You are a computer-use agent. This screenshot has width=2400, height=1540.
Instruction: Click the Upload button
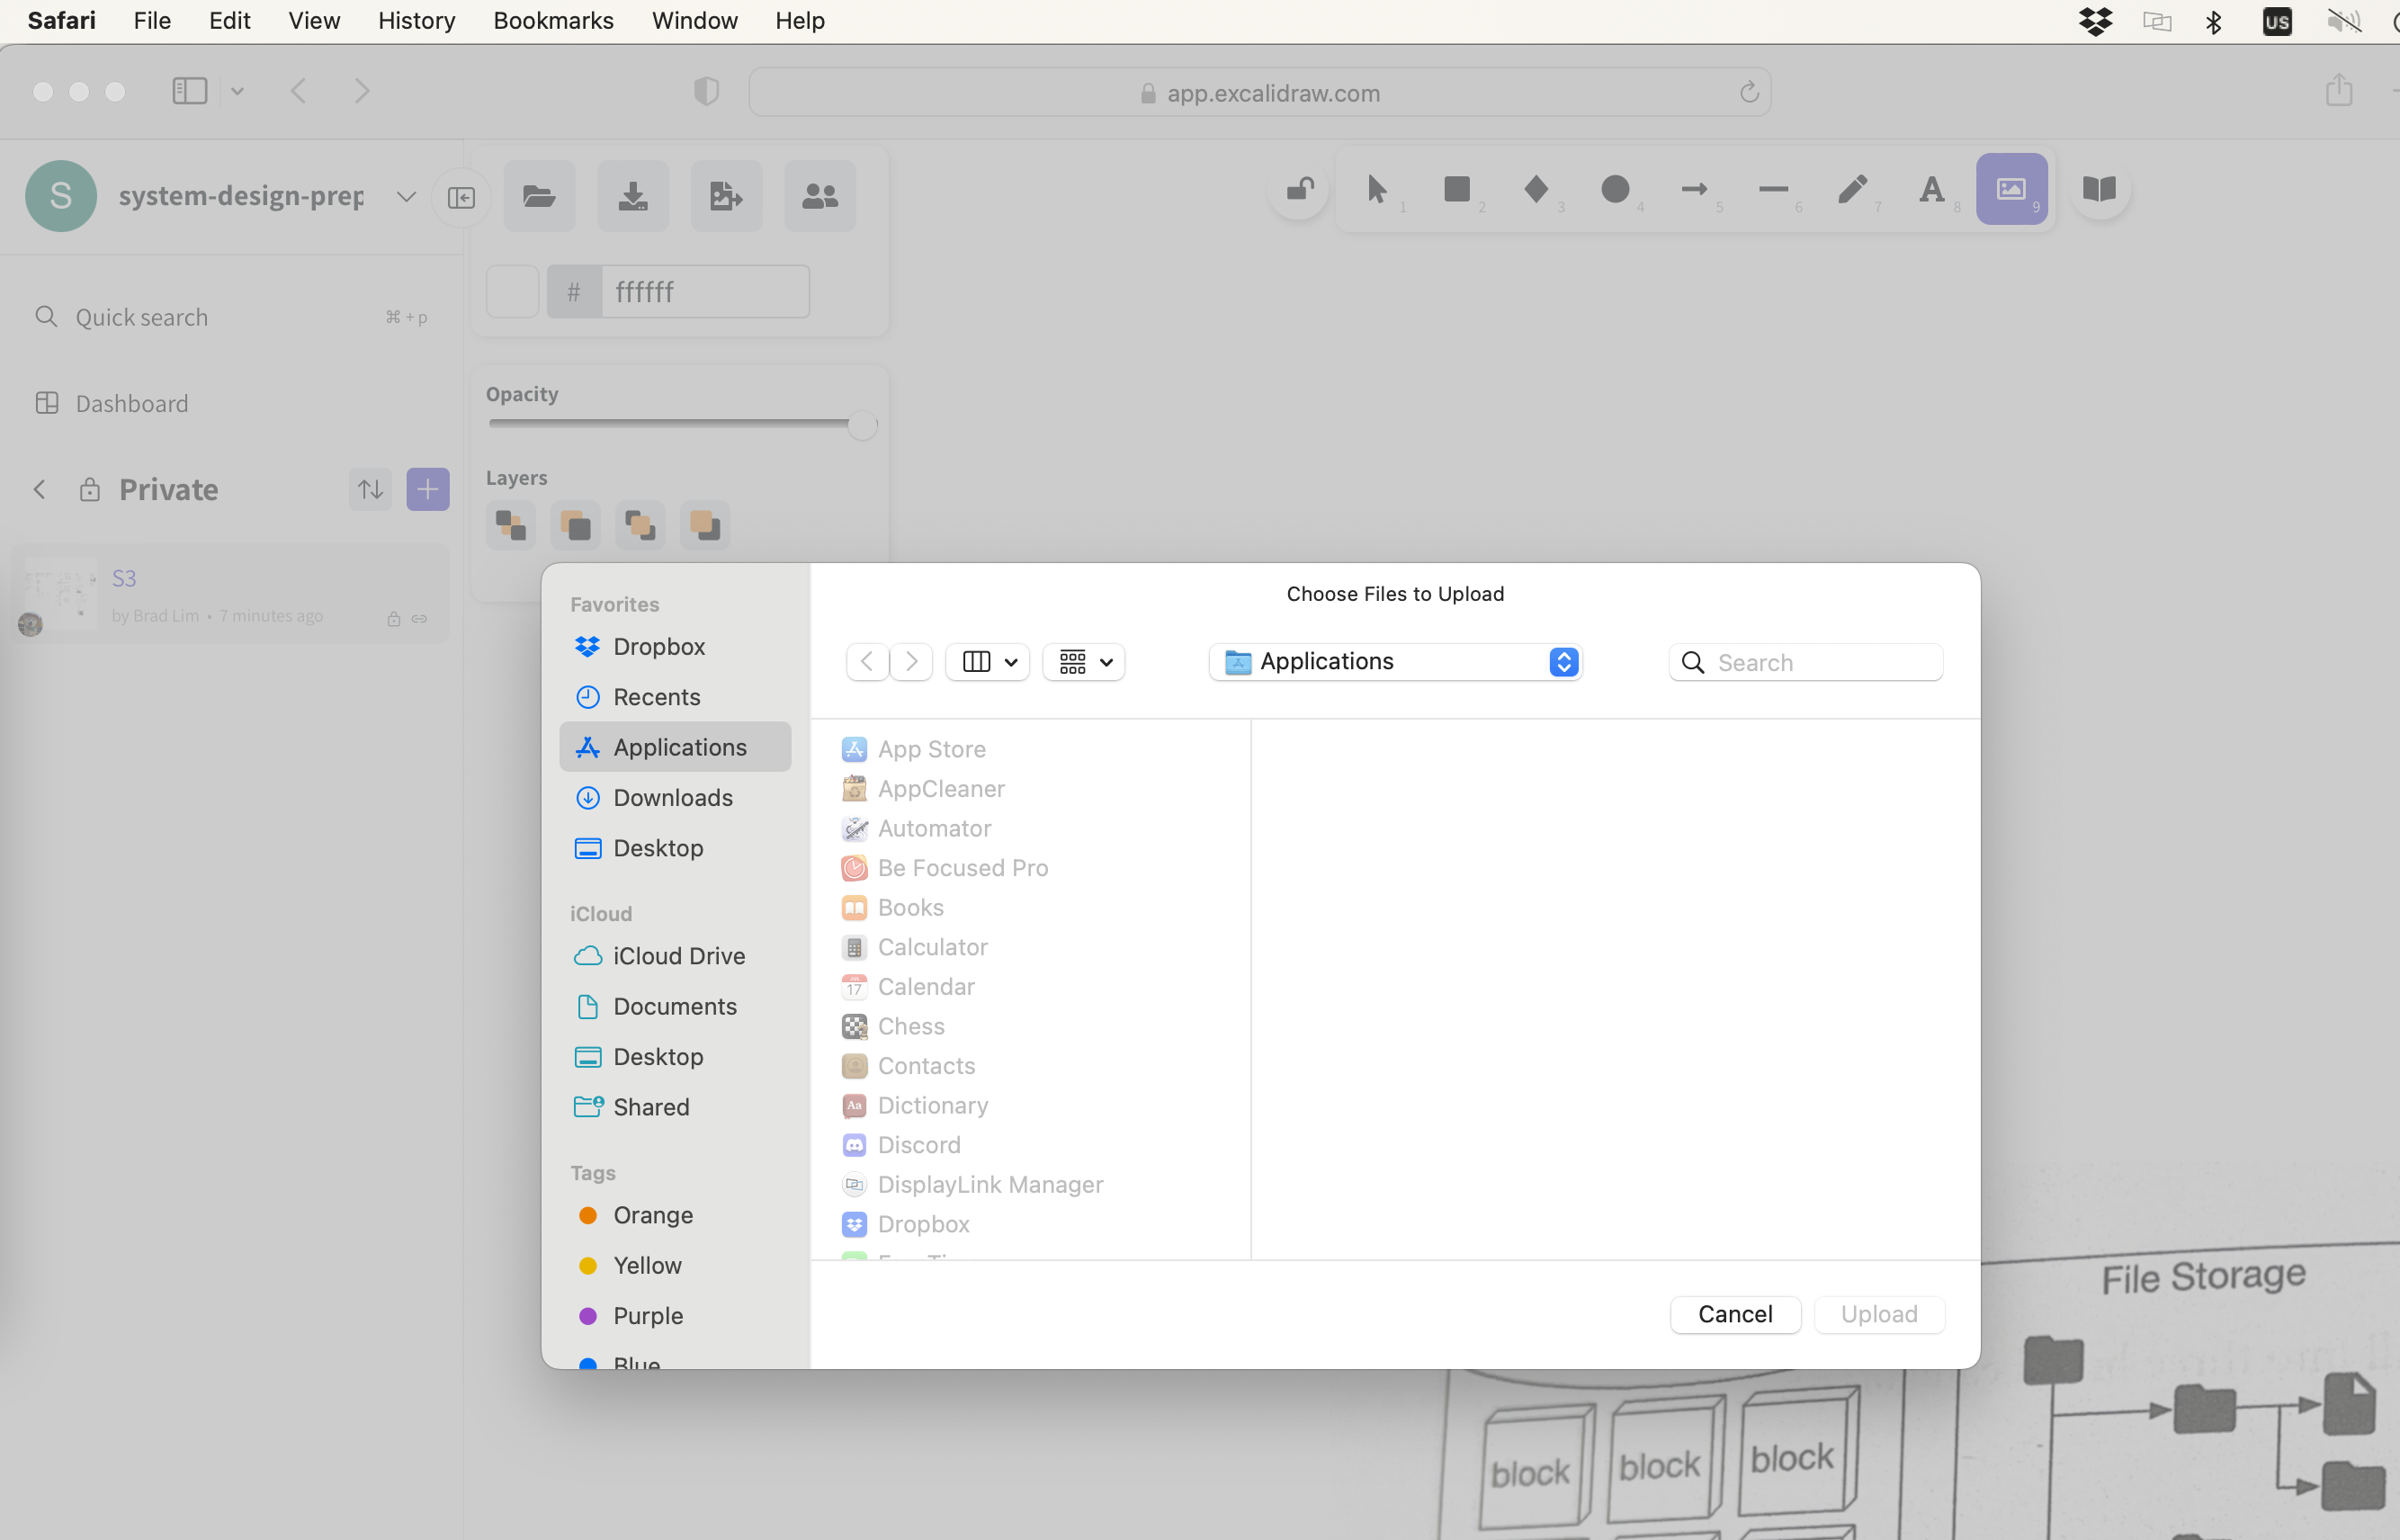pos(1879,1314)
